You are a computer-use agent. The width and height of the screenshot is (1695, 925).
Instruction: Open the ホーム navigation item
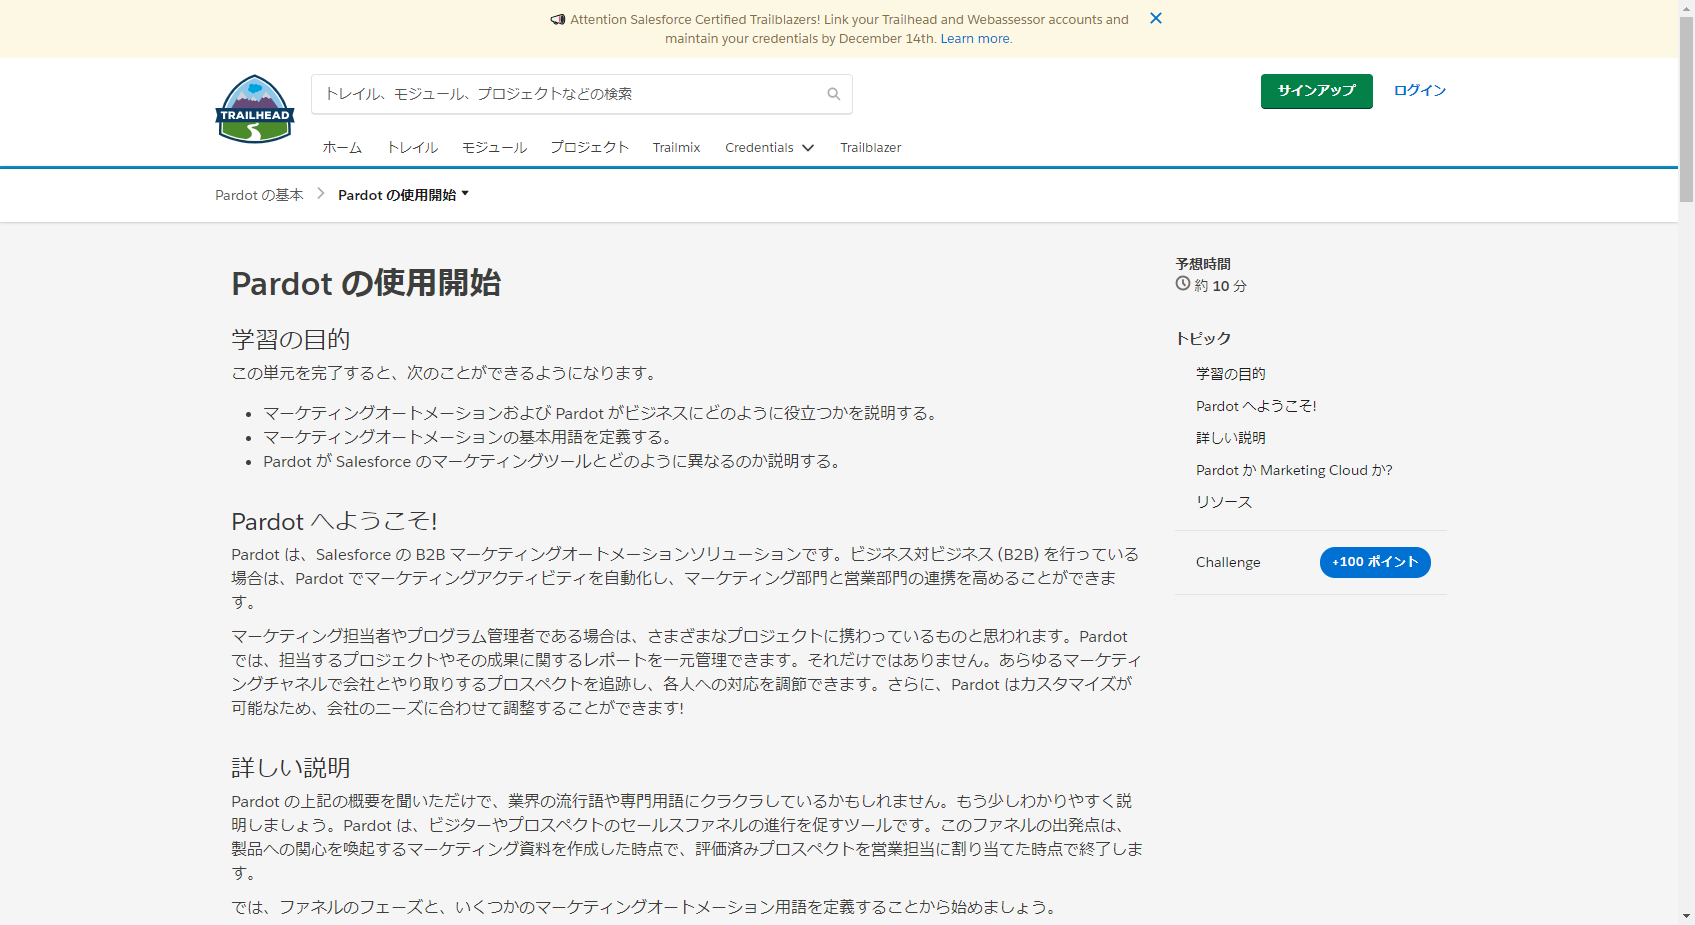click(x=342, y=147)
